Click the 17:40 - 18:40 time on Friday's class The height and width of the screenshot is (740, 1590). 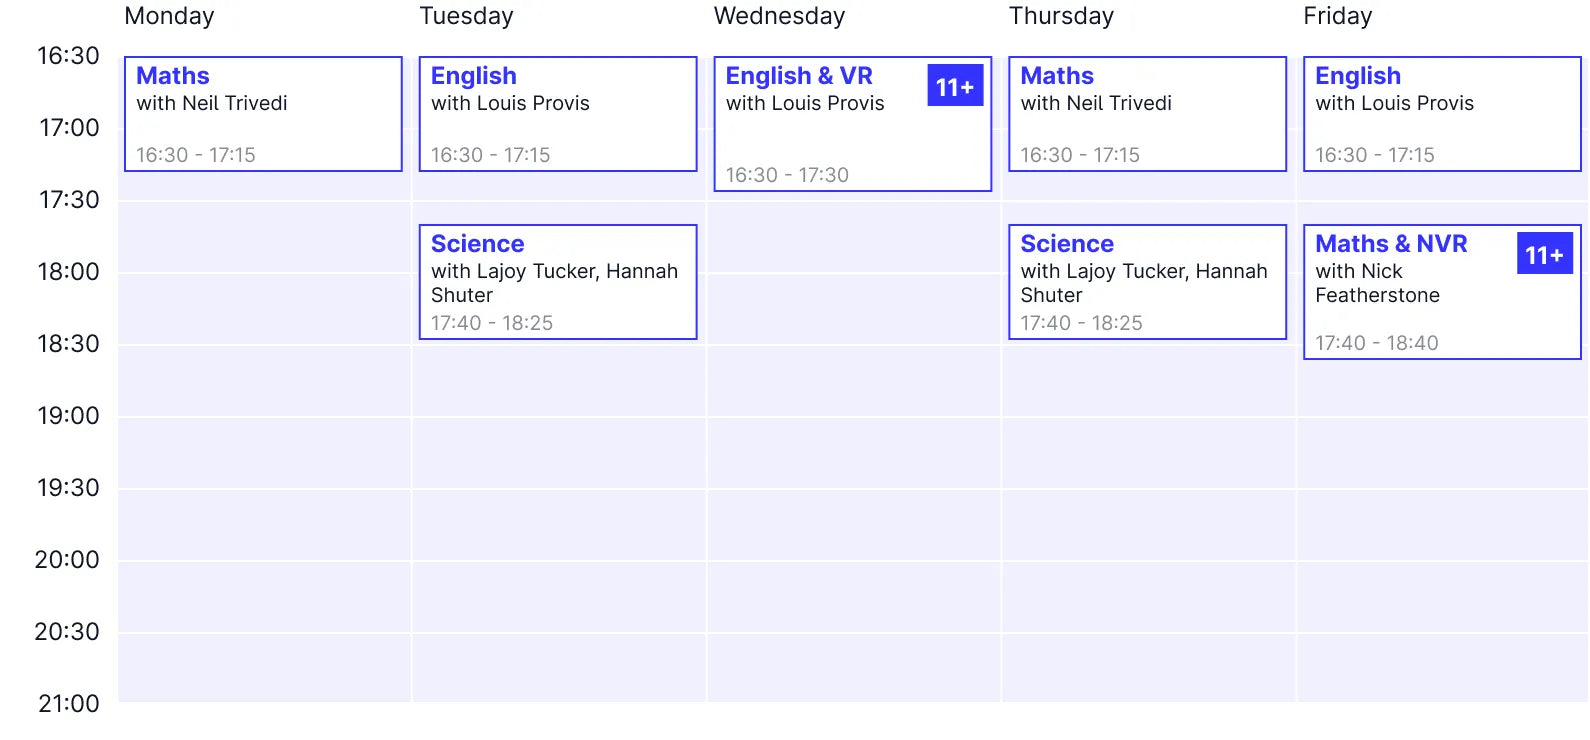click(1376, 343)
